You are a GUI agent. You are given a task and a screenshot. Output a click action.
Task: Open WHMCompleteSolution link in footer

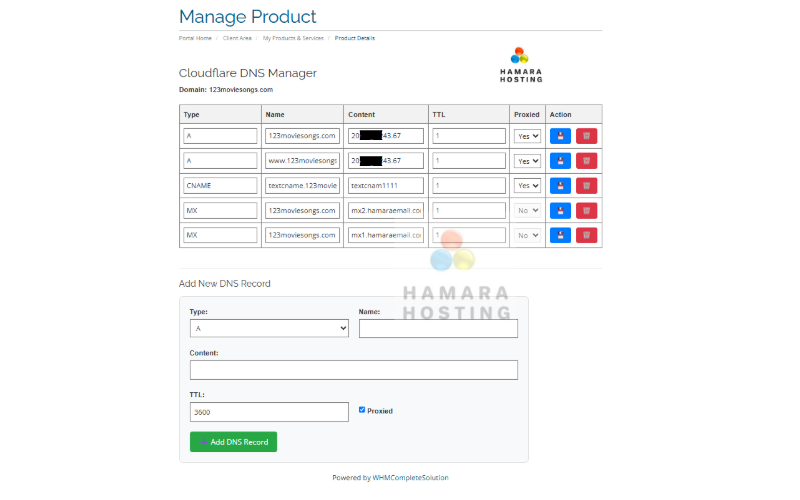point(410,478)
